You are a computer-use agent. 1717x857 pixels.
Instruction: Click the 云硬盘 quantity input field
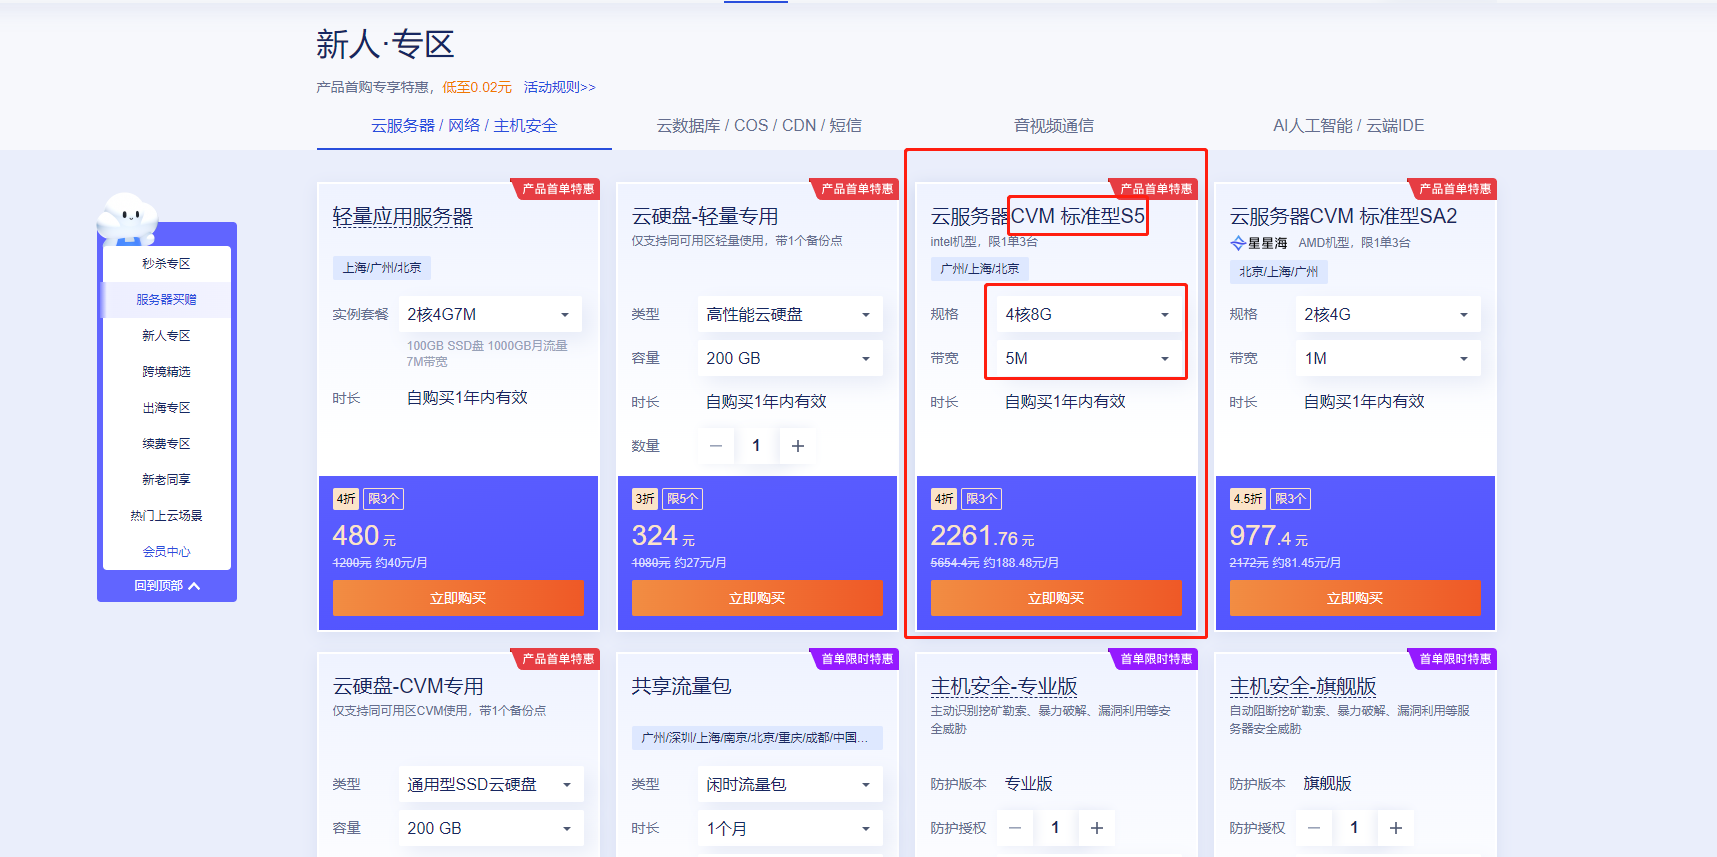point(756,446)
